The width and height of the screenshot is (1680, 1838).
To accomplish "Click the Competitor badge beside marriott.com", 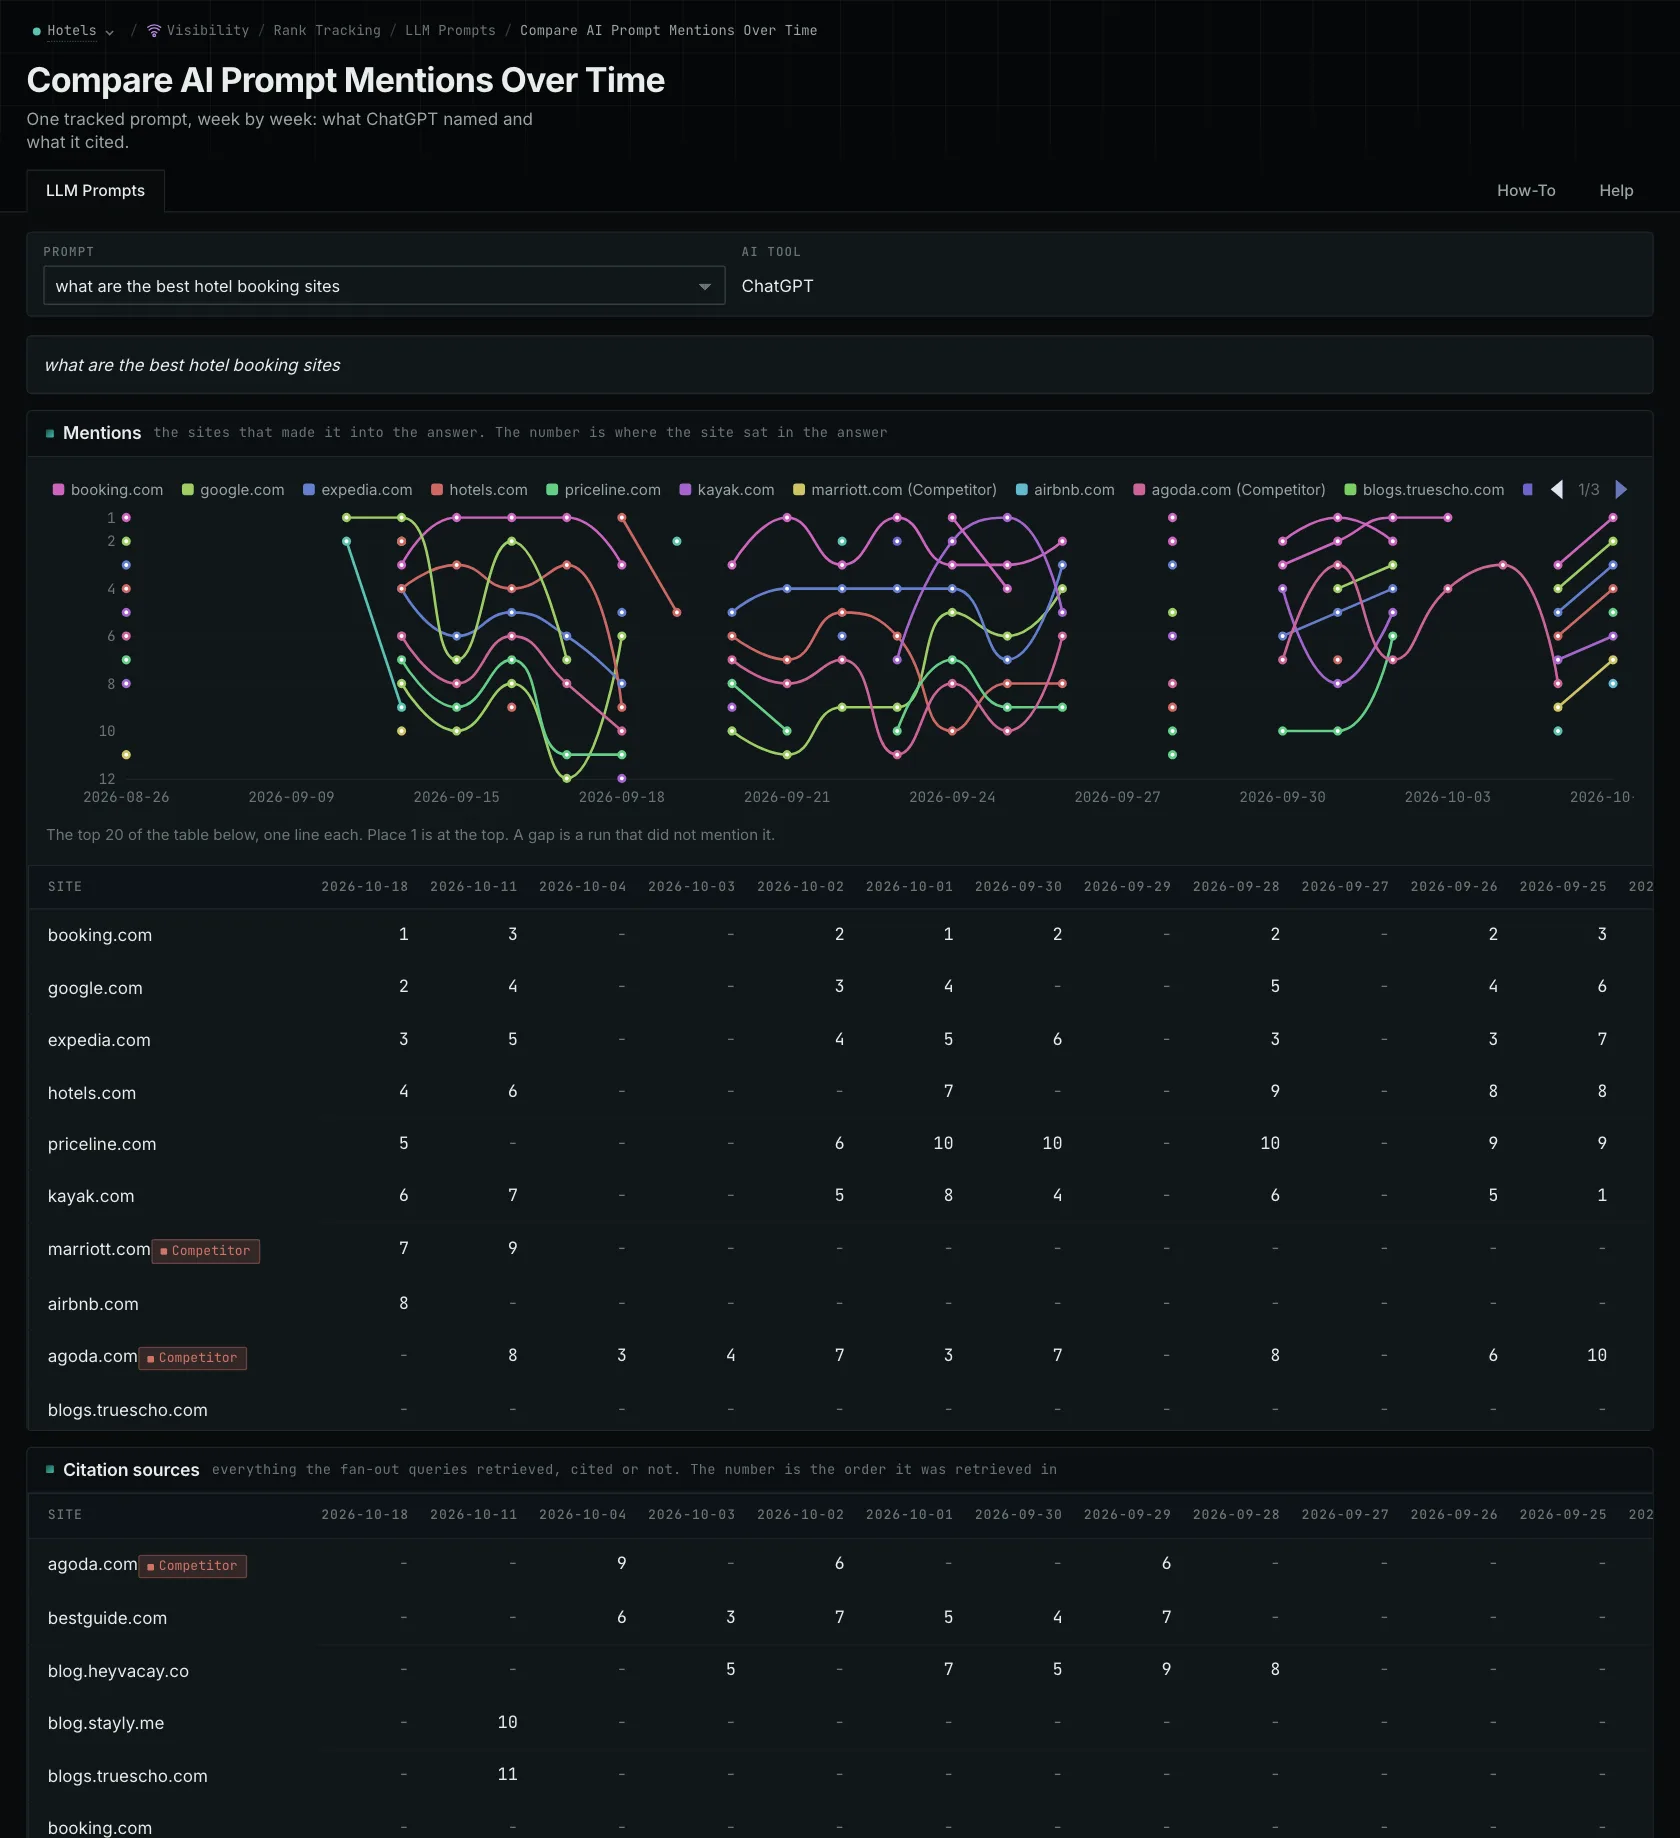I will [x=206, y=1251].
